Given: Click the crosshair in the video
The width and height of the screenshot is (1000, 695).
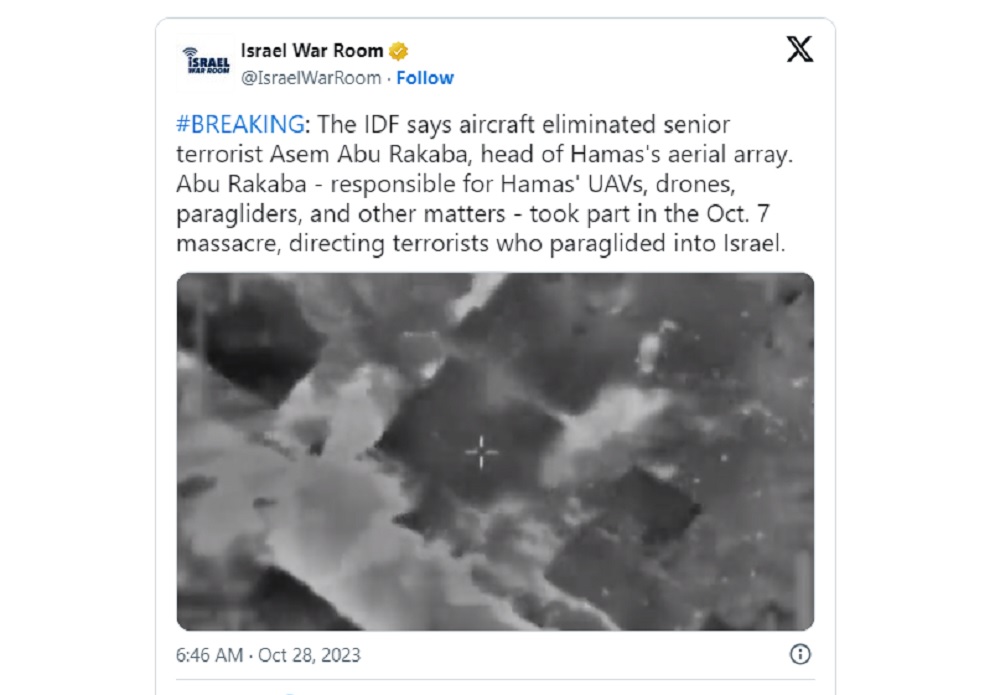Looking at the screenshot, I should pos(481,452).
